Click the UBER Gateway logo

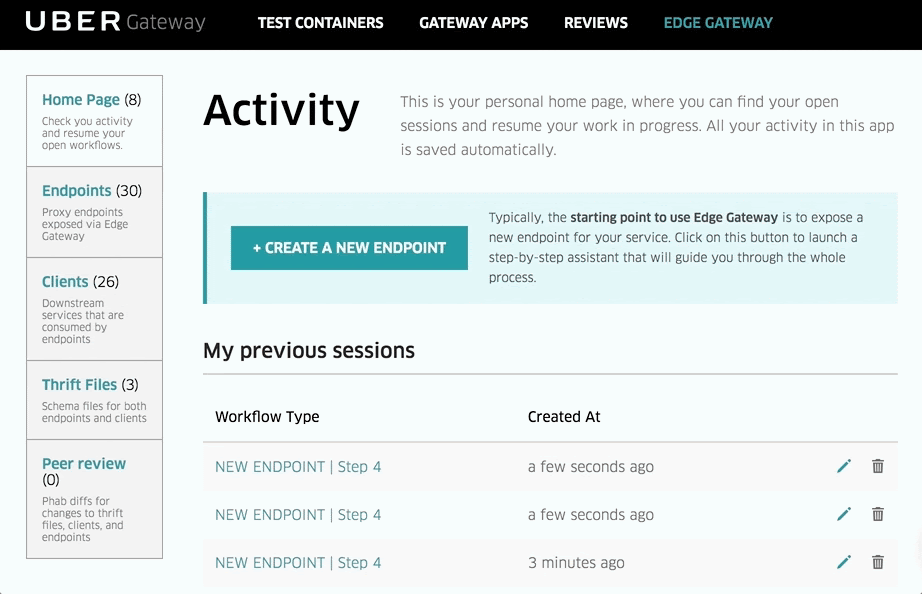tap(115, 22)
